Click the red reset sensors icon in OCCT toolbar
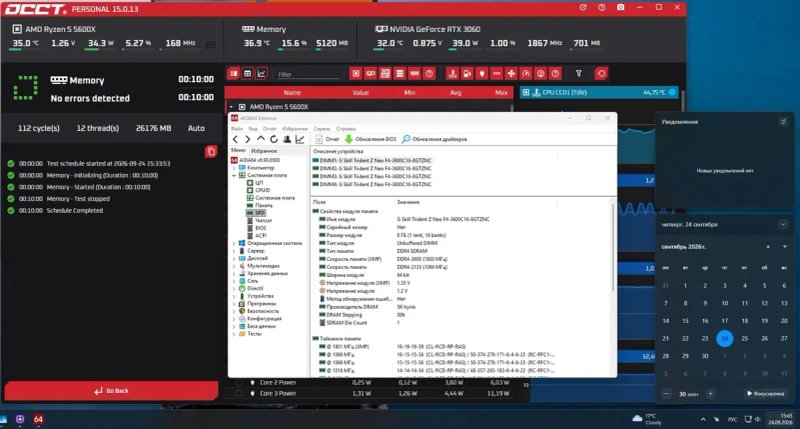Viewport: 800px width, 429px height. click(601, 74)
